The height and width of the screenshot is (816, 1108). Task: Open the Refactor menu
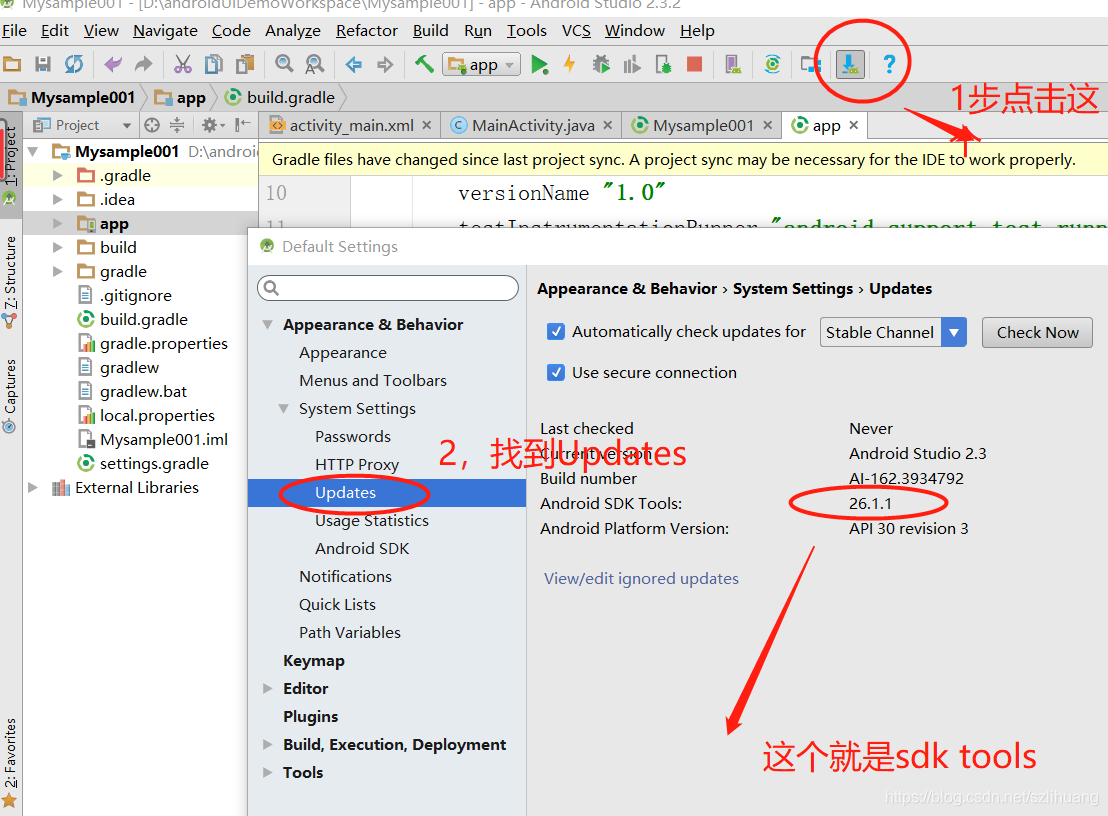[367, 30]
